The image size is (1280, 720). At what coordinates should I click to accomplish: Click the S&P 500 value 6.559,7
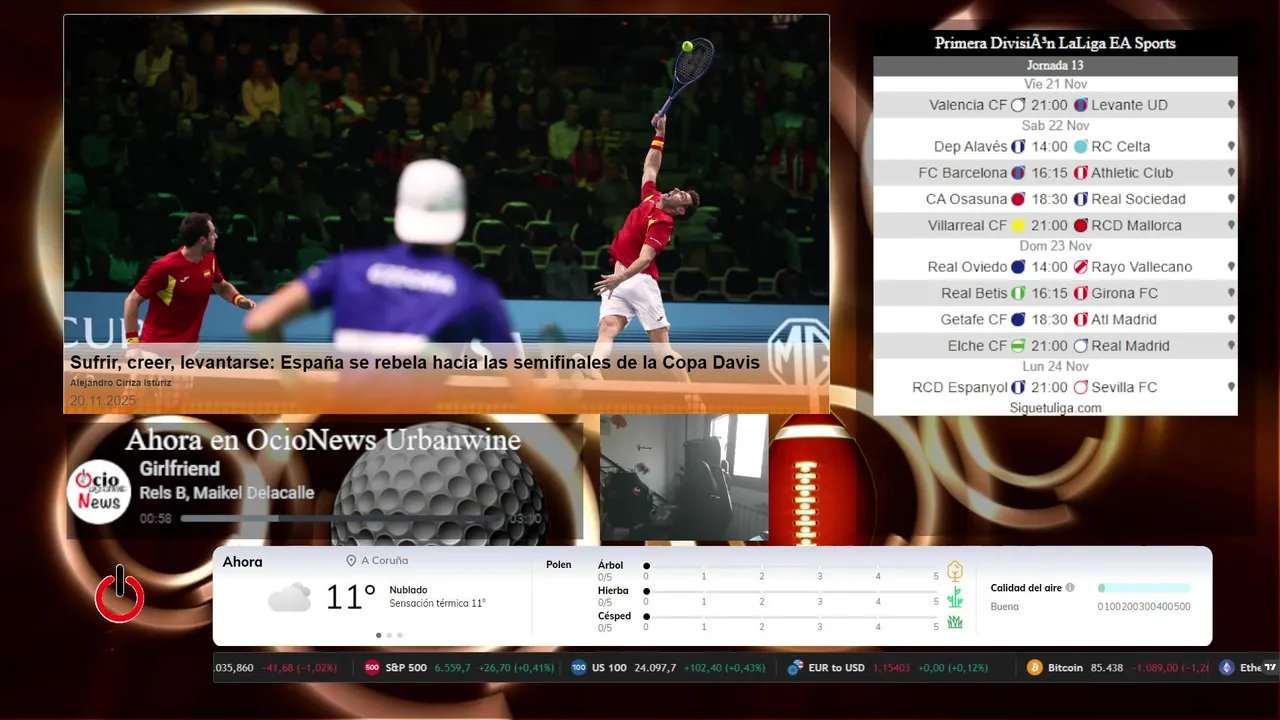tap(452, 668)
